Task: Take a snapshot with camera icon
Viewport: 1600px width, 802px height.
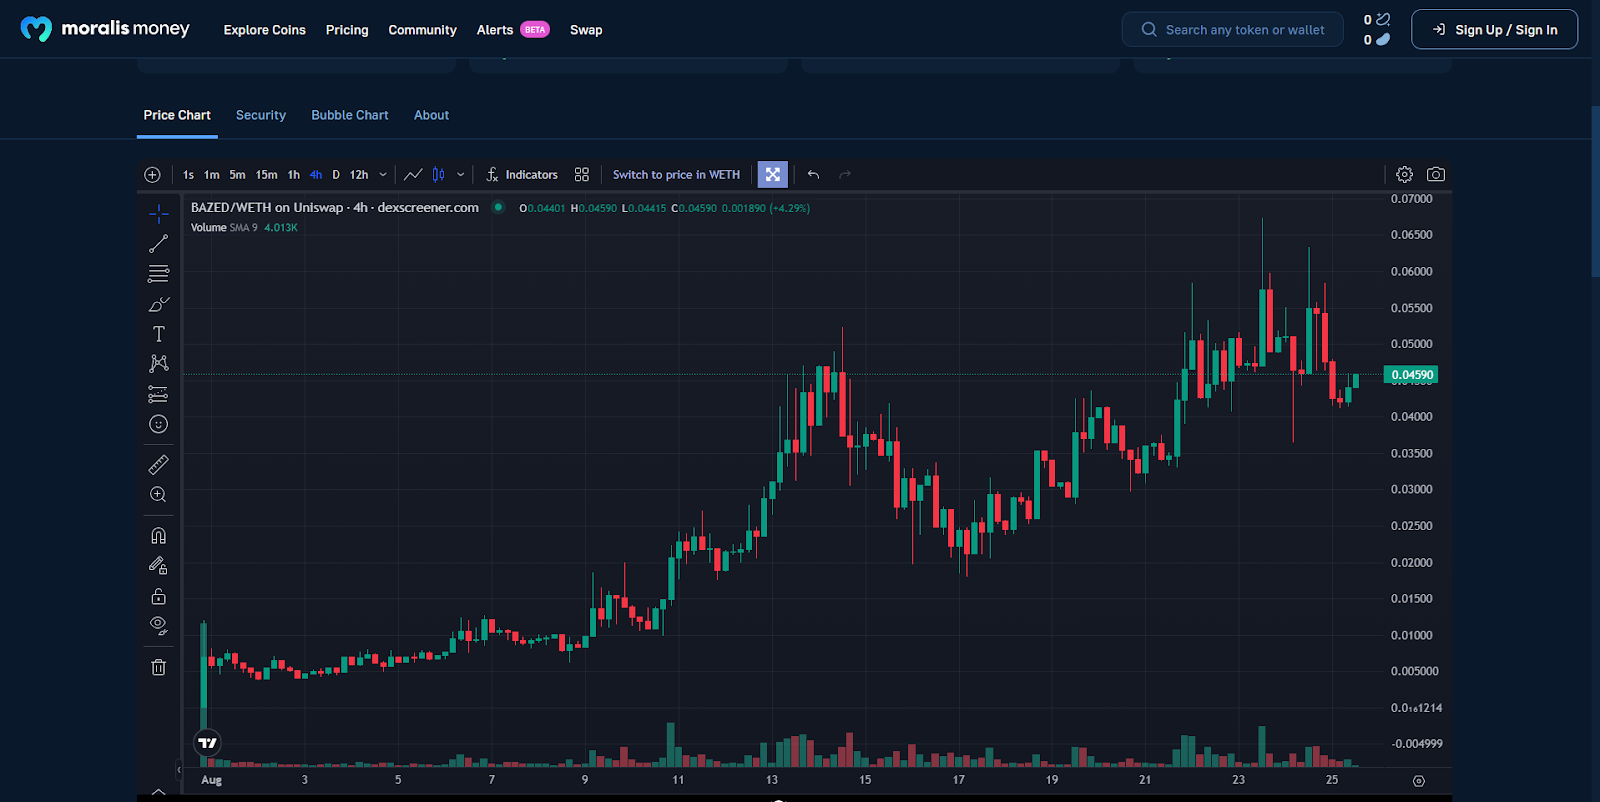Action: point(1436,175)
